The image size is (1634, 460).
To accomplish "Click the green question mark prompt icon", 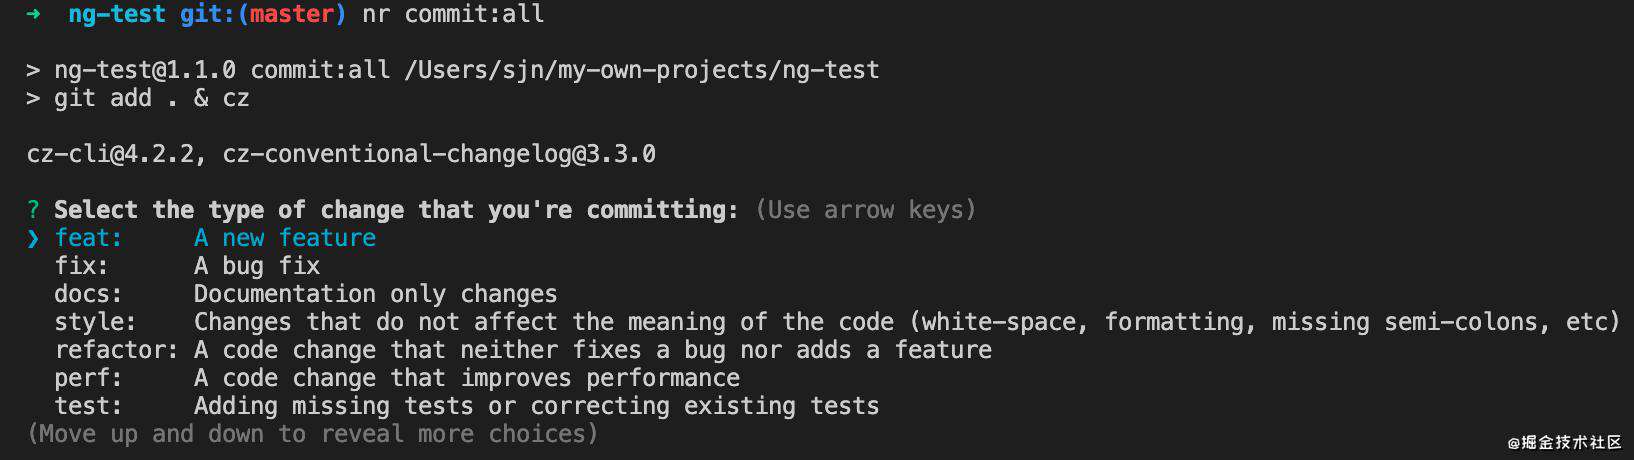I will point(33,210).
